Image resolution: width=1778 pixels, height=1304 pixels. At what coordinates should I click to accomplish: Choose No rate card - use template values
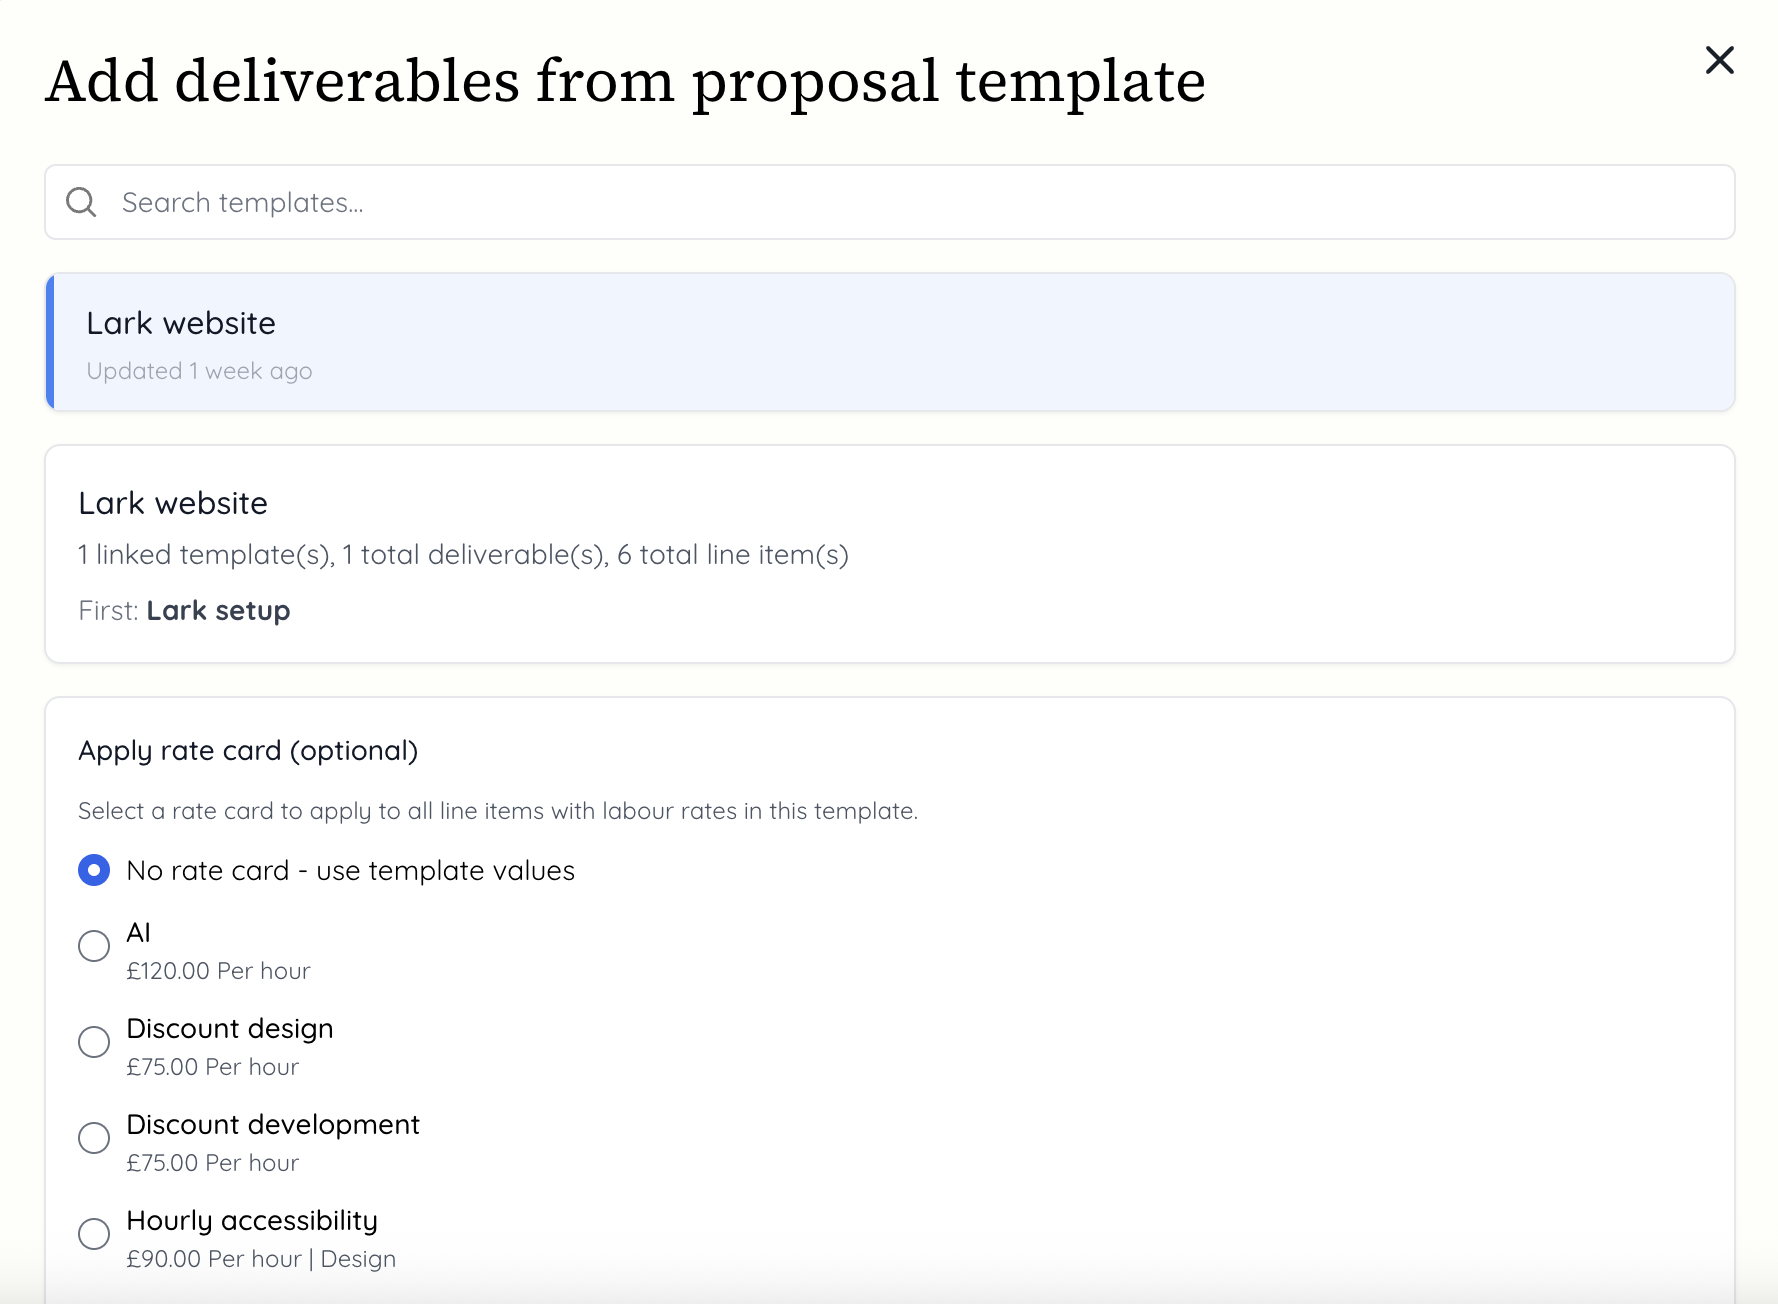[x=94, y=871]
